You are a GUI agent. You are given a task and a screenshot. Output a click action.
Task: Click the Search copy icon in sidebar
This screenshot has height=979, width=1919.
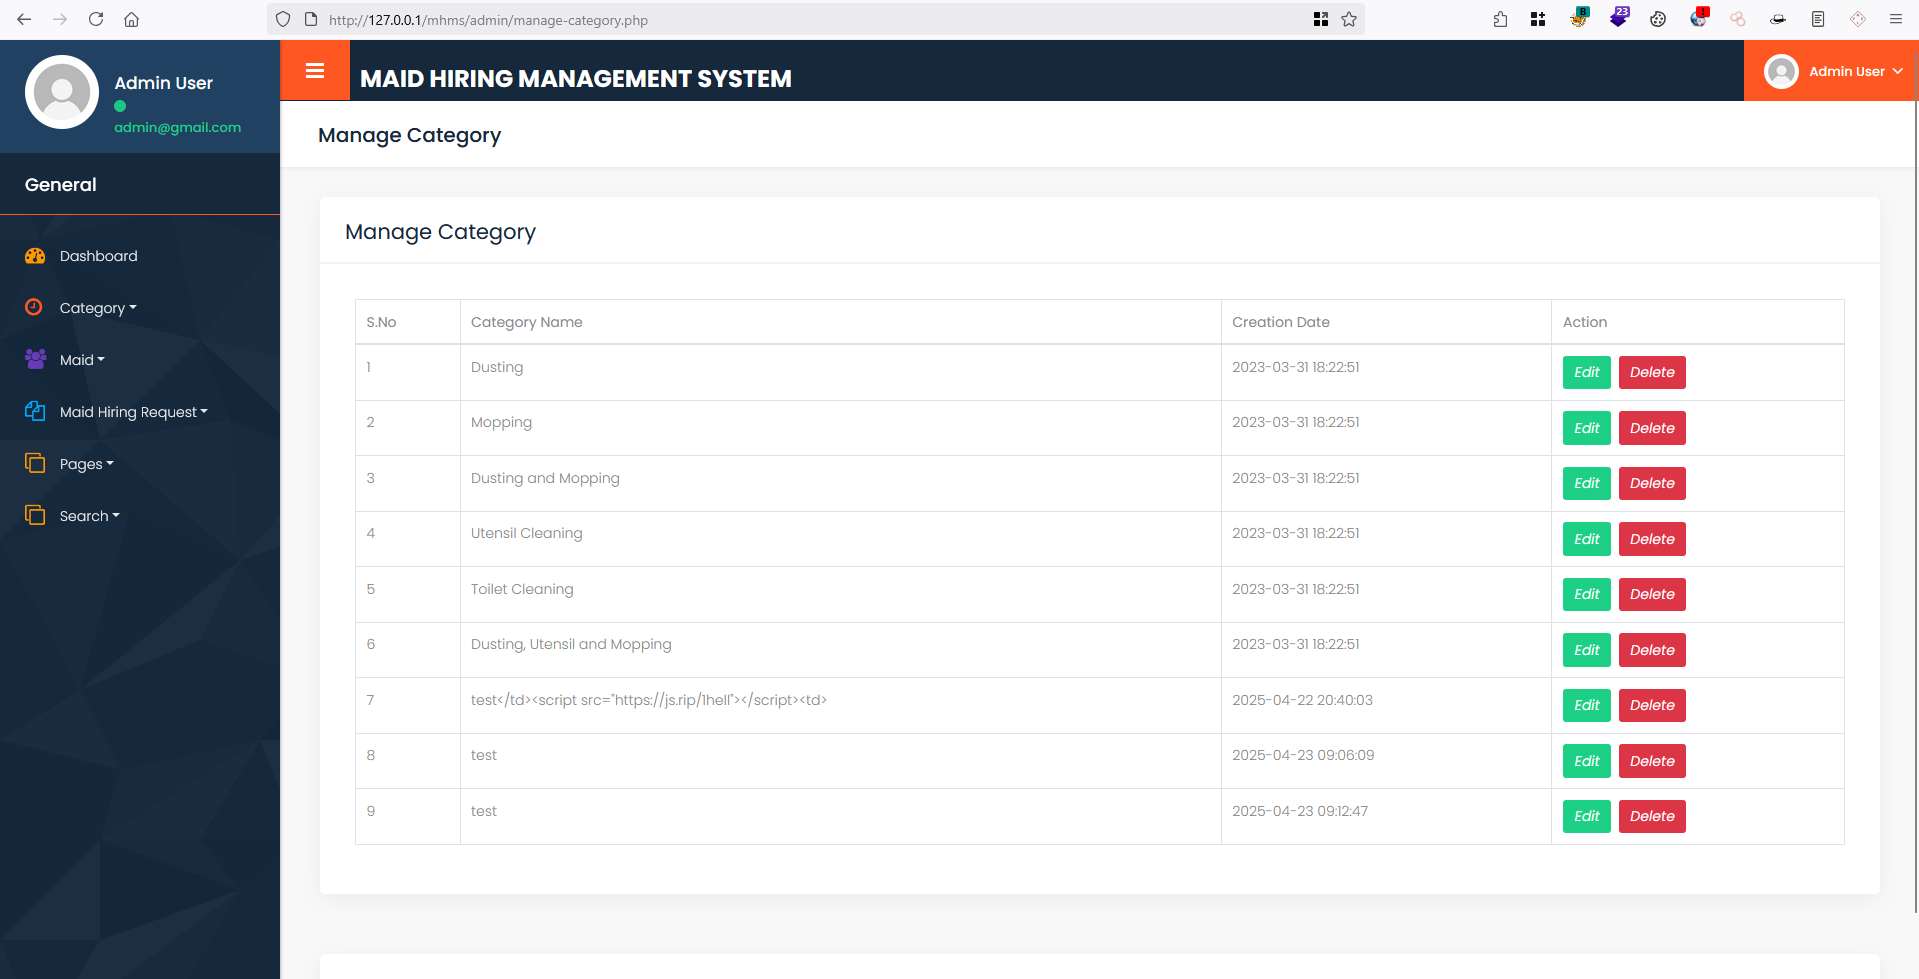point(35,515)
